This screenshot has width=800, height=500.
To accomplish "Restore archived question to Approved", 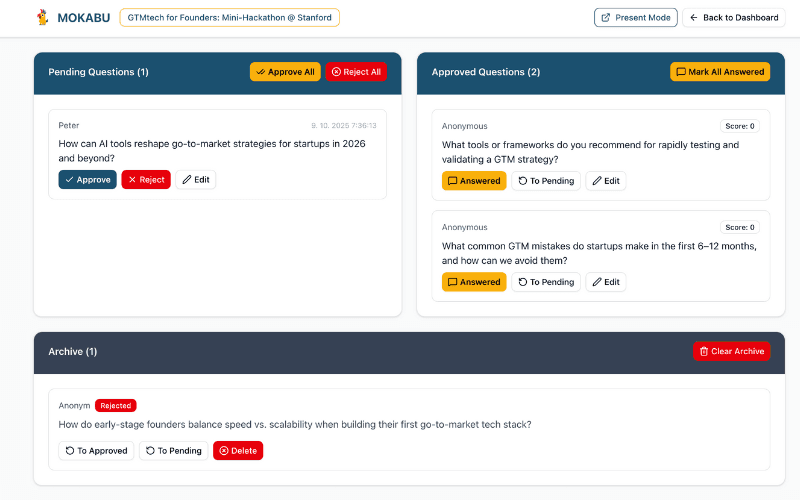I will (96, 451).
